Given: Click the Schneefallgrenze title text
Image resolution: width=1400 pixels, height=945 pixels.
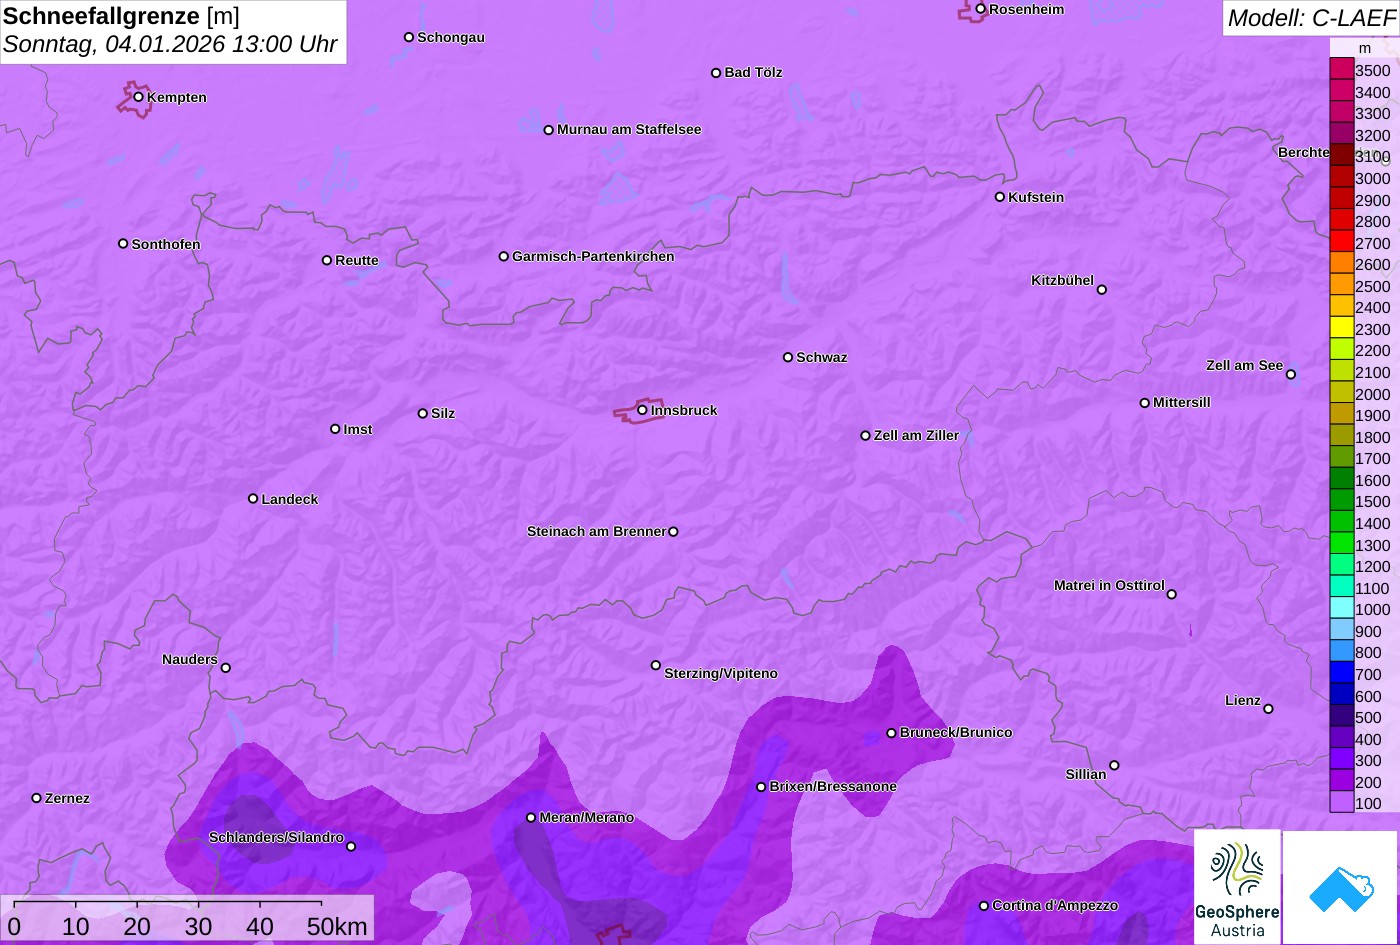Looking at the screenshot, I should [101, 16].
